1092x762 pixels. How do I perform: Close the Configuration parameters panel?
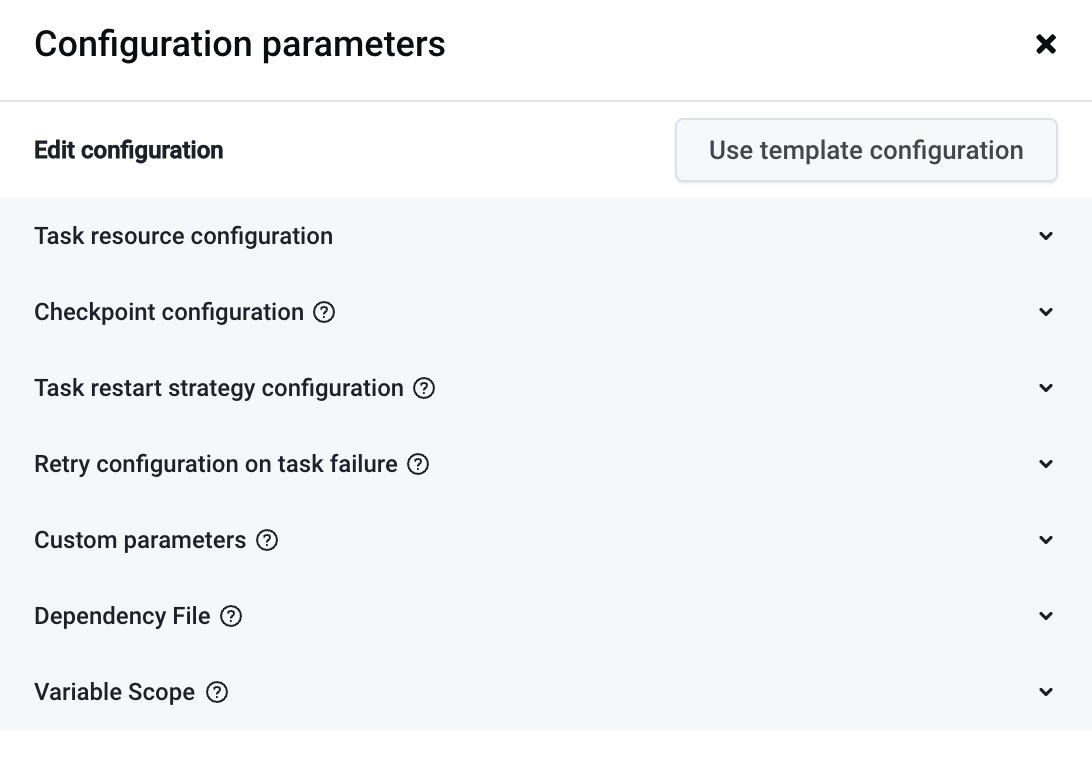(1046, 44)
